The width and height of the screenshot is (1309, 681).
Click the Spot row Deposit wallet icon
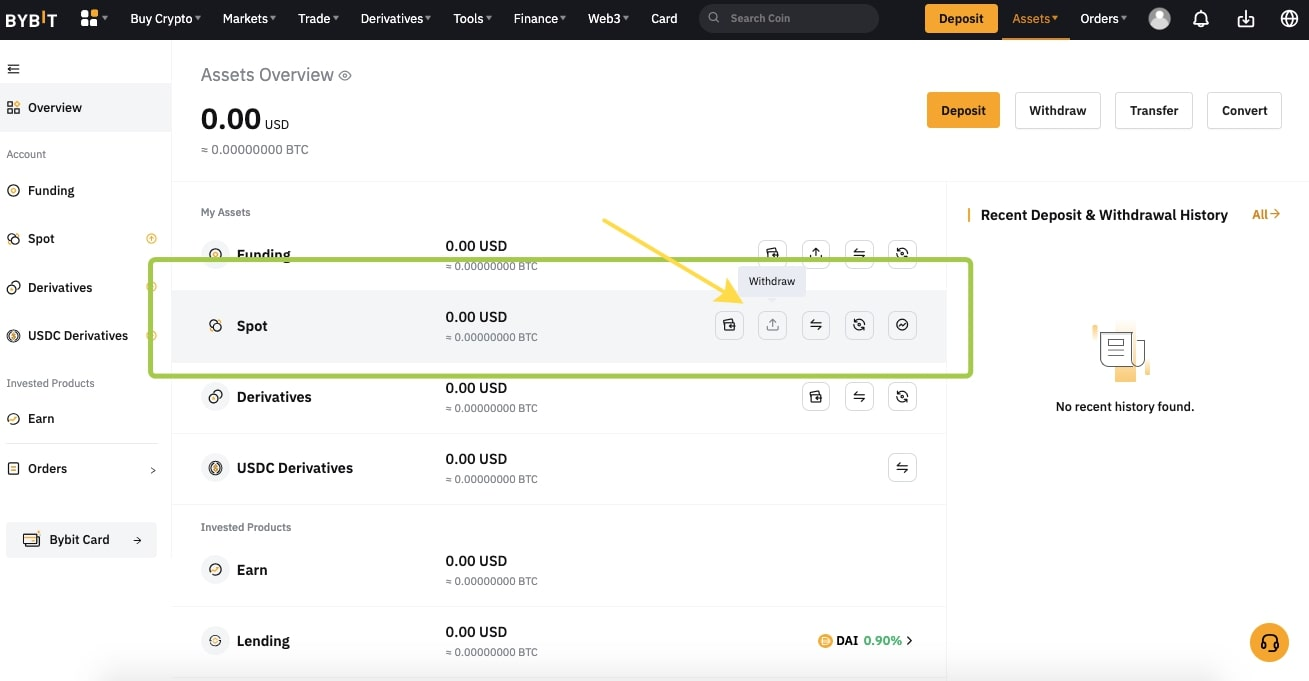pos(729,325)
